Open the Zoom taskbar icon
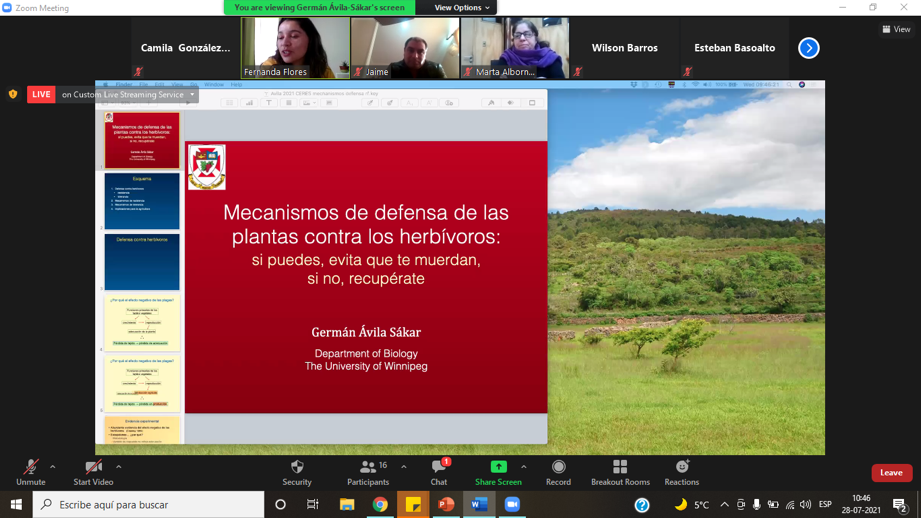The height and width of the screenshot is (518, 922). coord(512,504)
